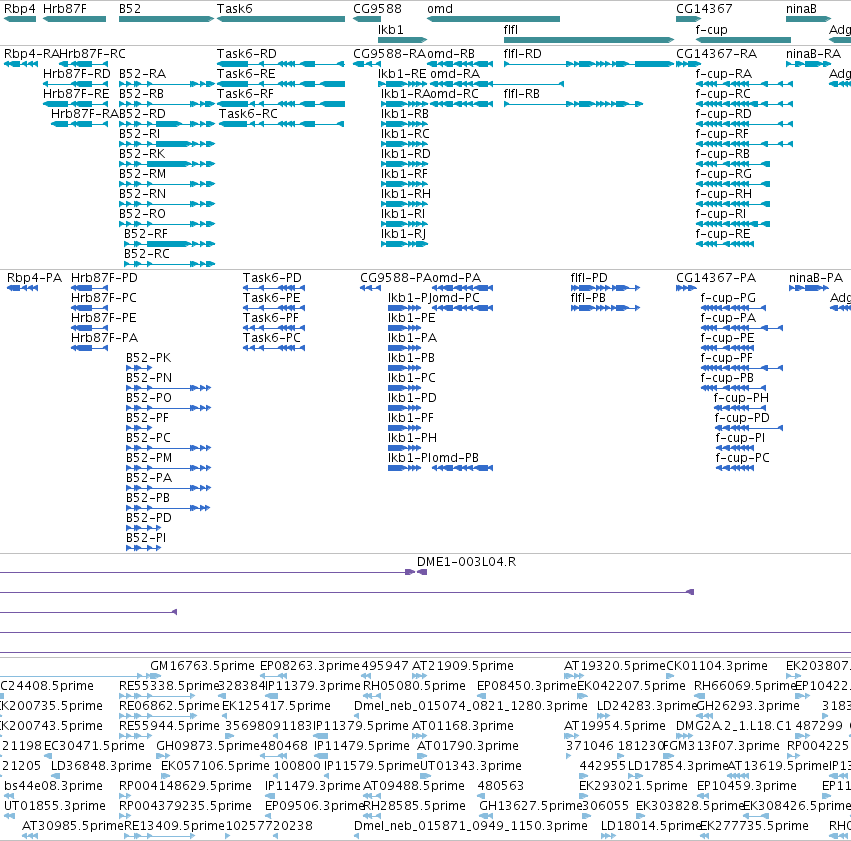
Task: Click transcript Task6-RF
Action: pos(281,104)
